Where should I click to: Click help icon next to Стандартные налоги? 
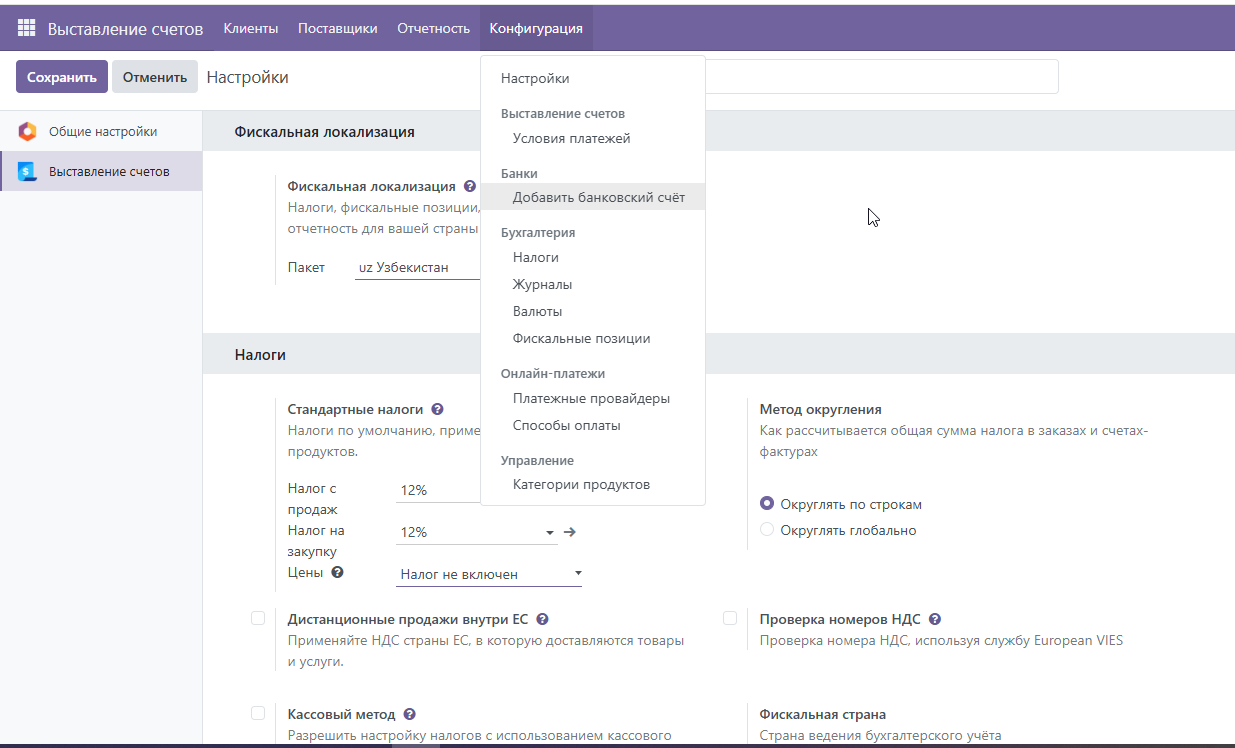click(x=437, y=409)
